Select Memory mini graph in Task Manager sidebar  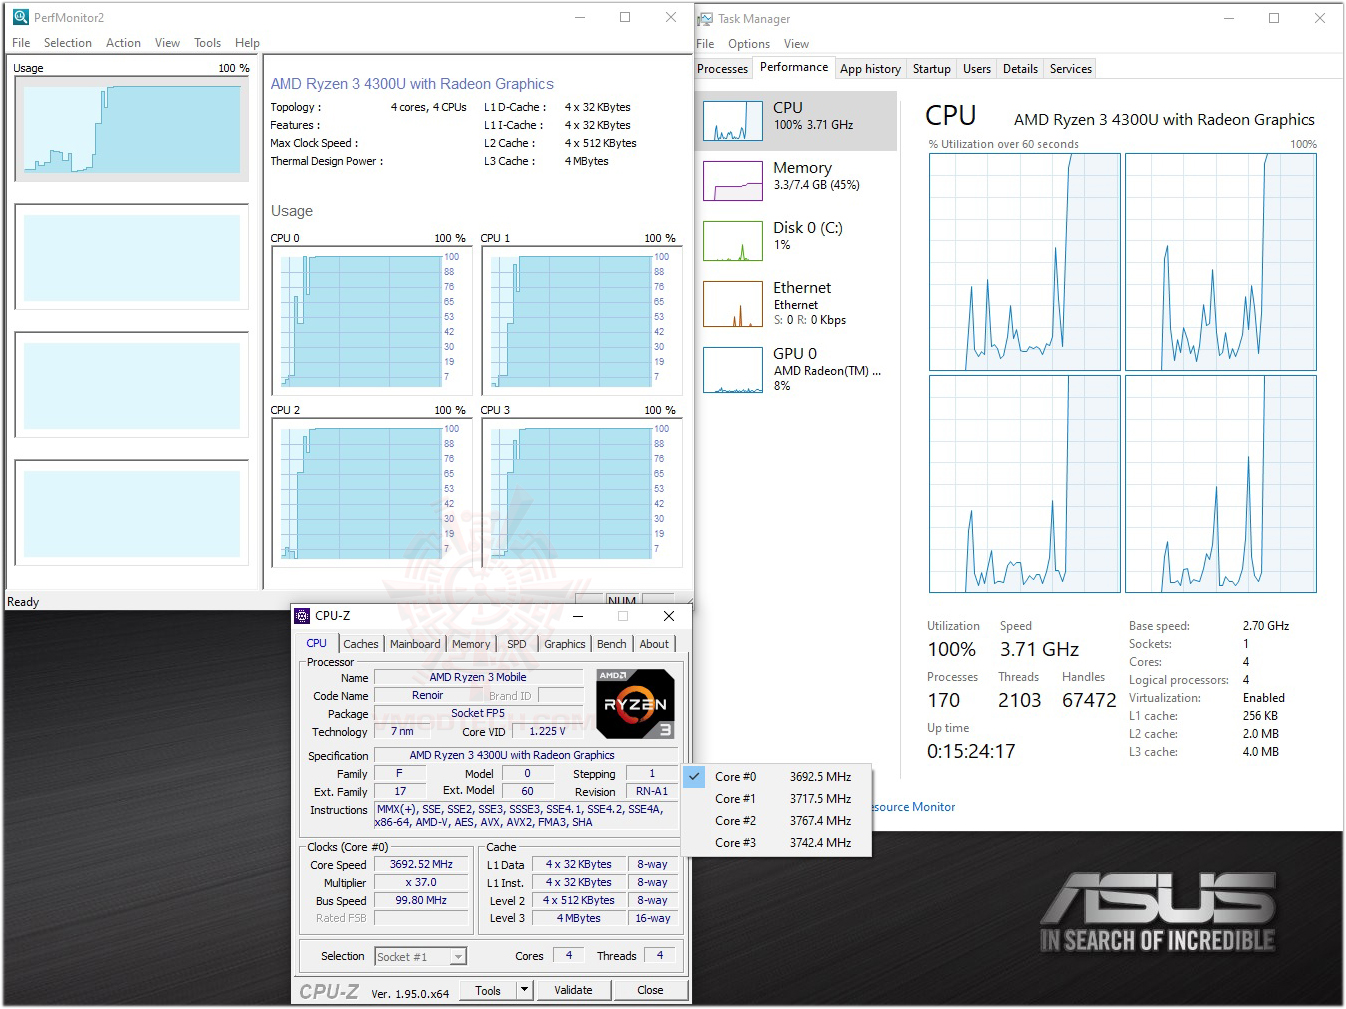[x=733, y=181]
